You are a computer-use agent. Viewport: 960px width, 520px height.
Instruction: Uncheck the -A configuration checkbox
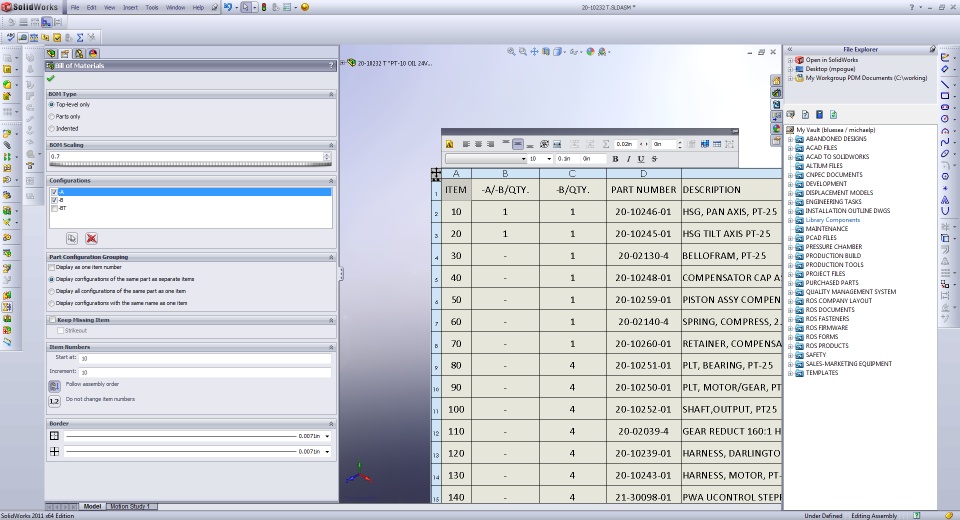point(54,192)
